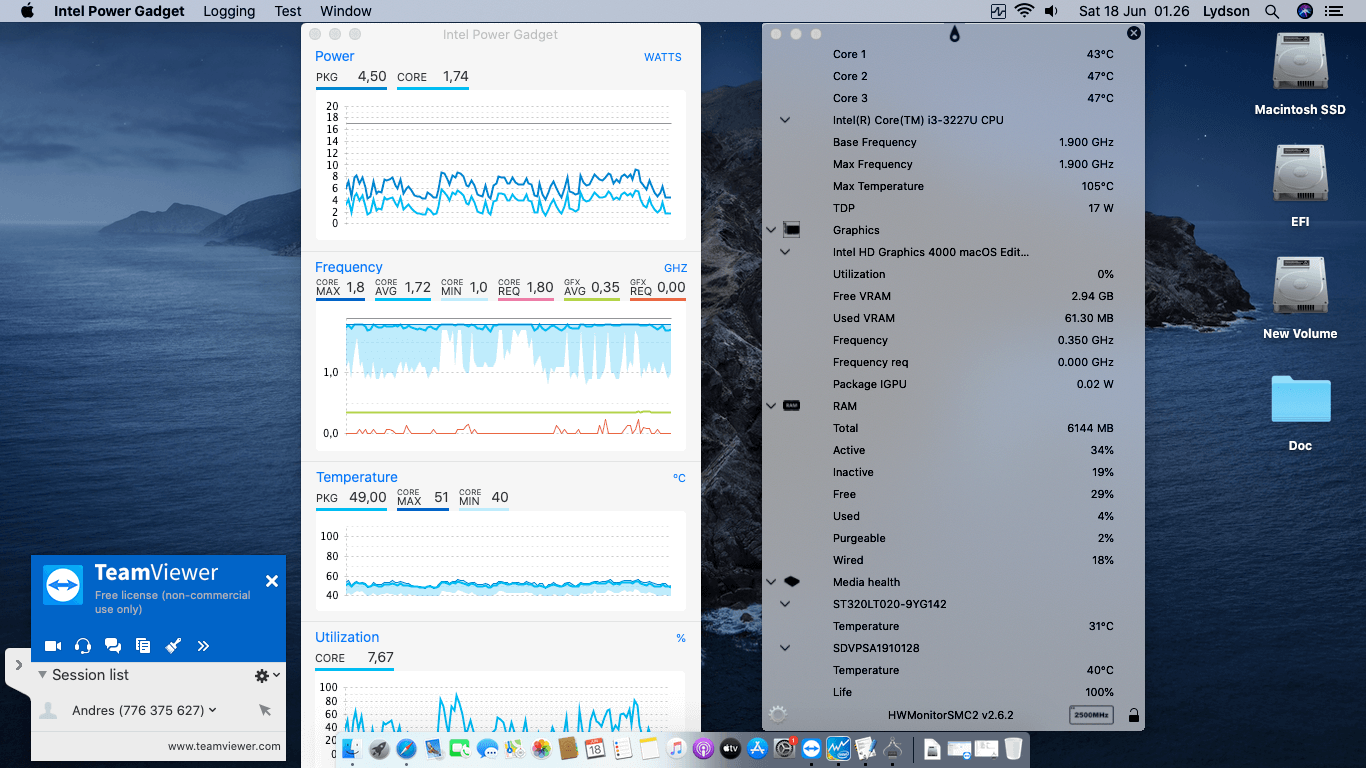Toggle WATTS unit in Power section
1366x768 pixels.
click(x=662, y=57)
